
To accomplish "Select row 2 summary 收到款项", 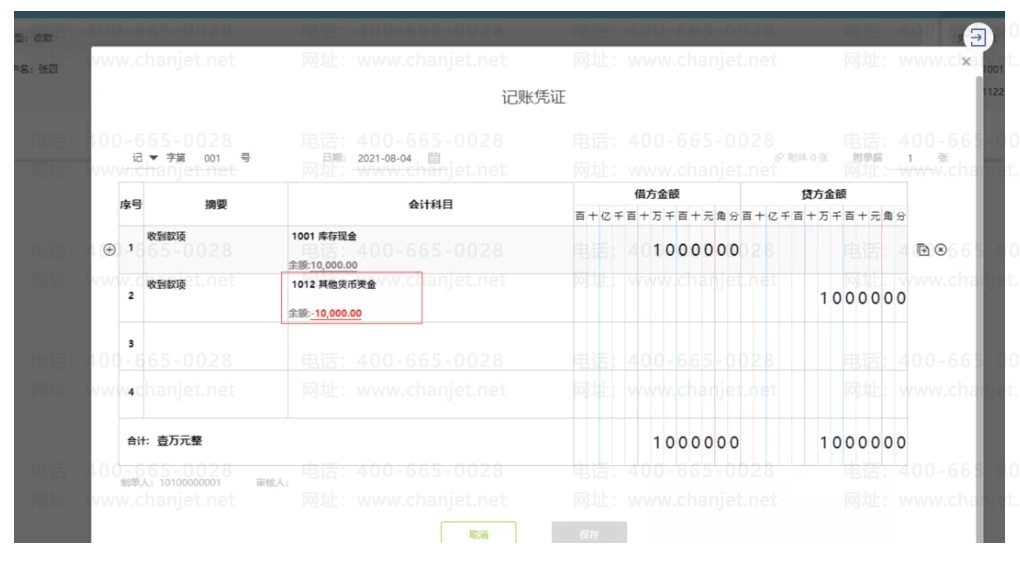I will pyautogui.click(x=167, y=284).
